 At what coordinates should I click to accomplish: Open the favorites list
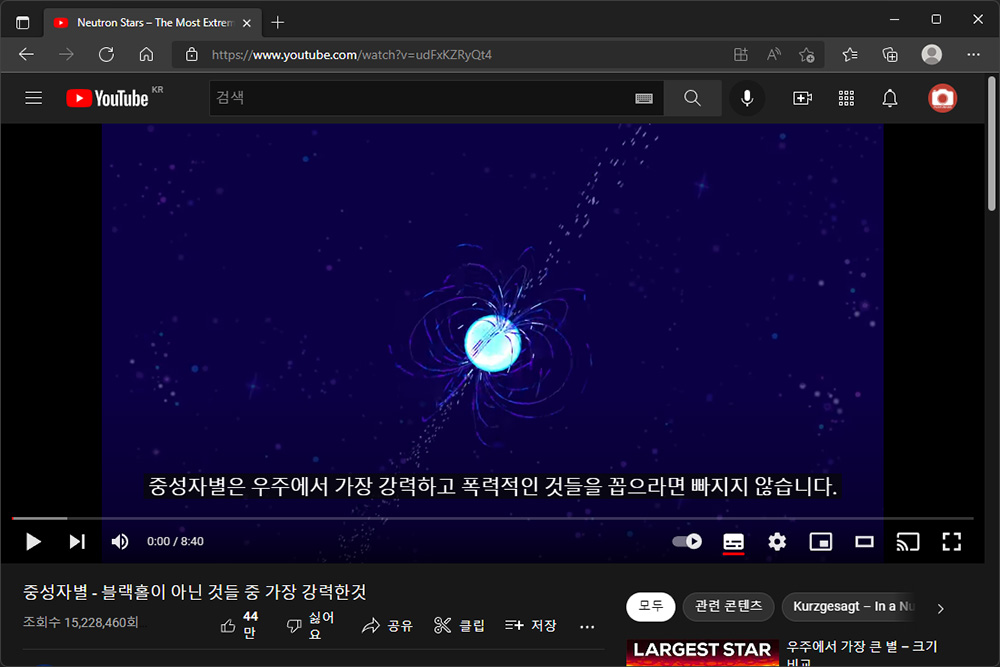849,55
